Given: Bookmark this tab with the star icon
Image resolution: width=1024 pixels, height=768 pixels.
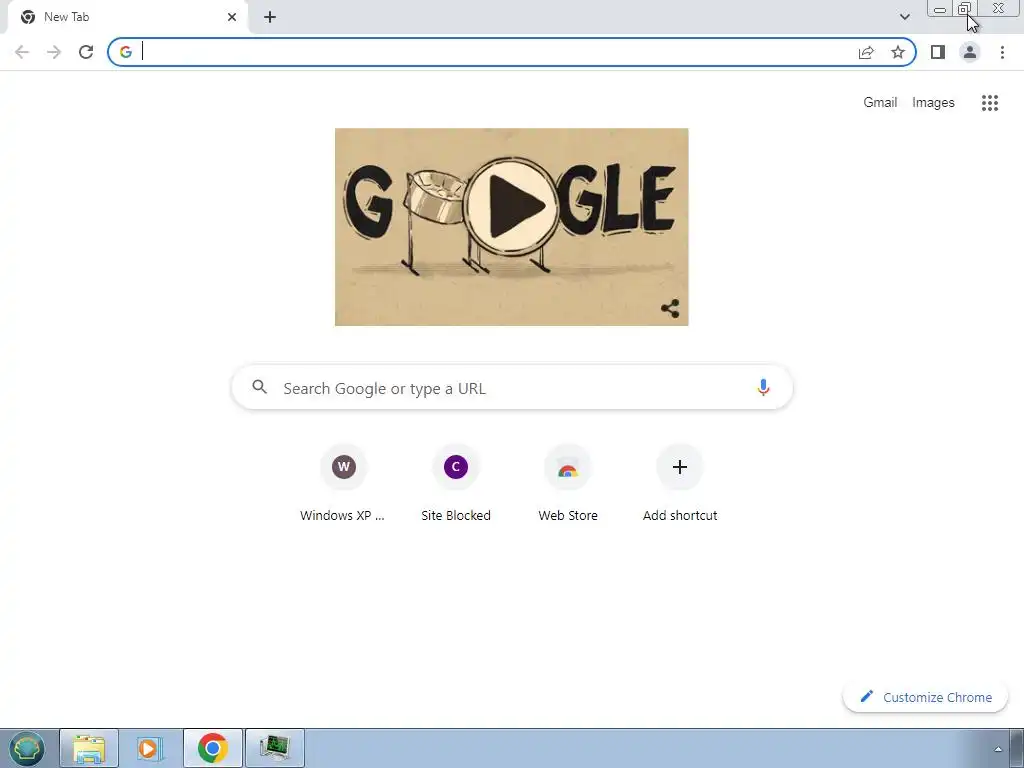Looking at the screenshot, I should coord(898,52).
